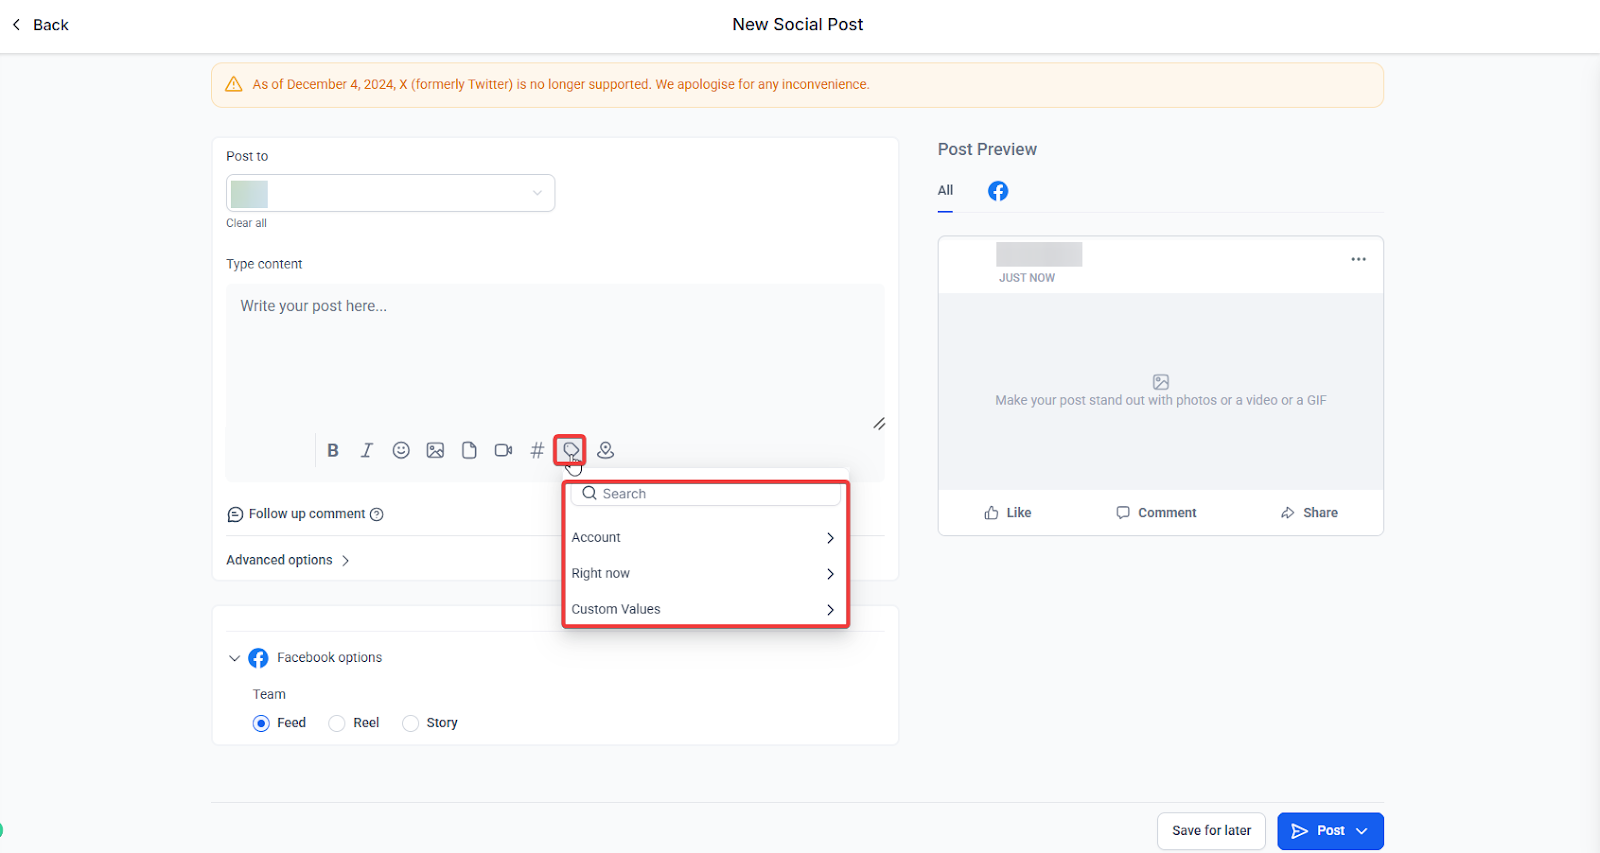The width and height of the screenshot is (1600, 853).
Task: Click the tag icon for custom values
Action: point(570,450)
